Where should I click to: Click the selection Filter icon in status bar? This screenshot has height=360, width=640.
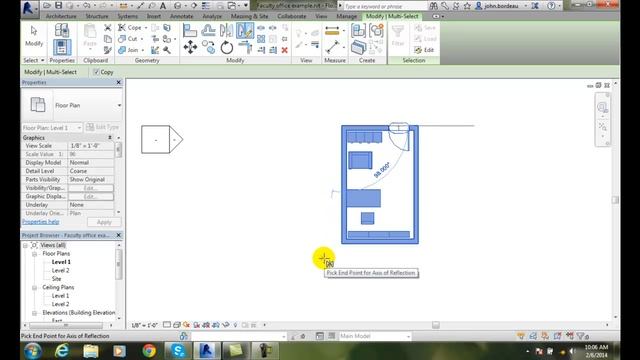pos(581,336)
